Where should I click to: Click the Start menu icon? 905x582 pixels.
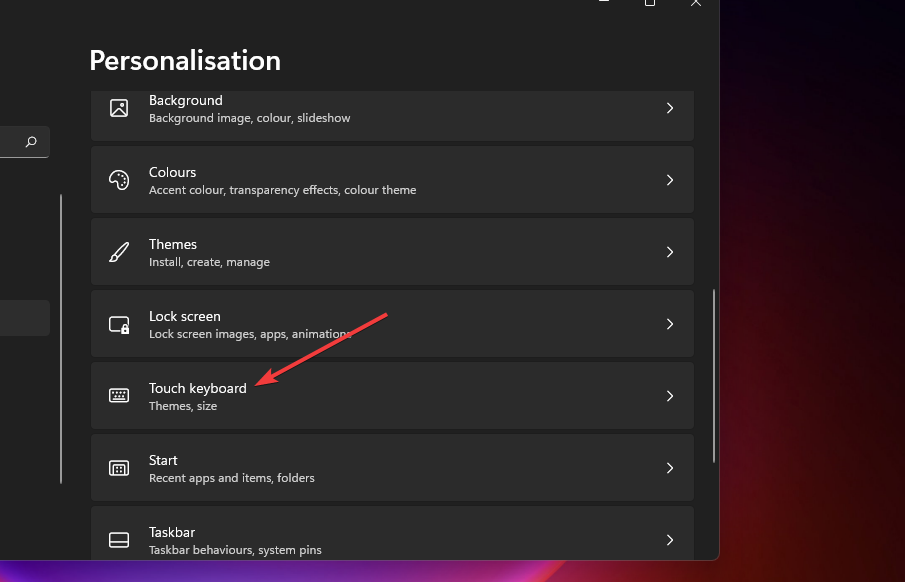point(119,468)
